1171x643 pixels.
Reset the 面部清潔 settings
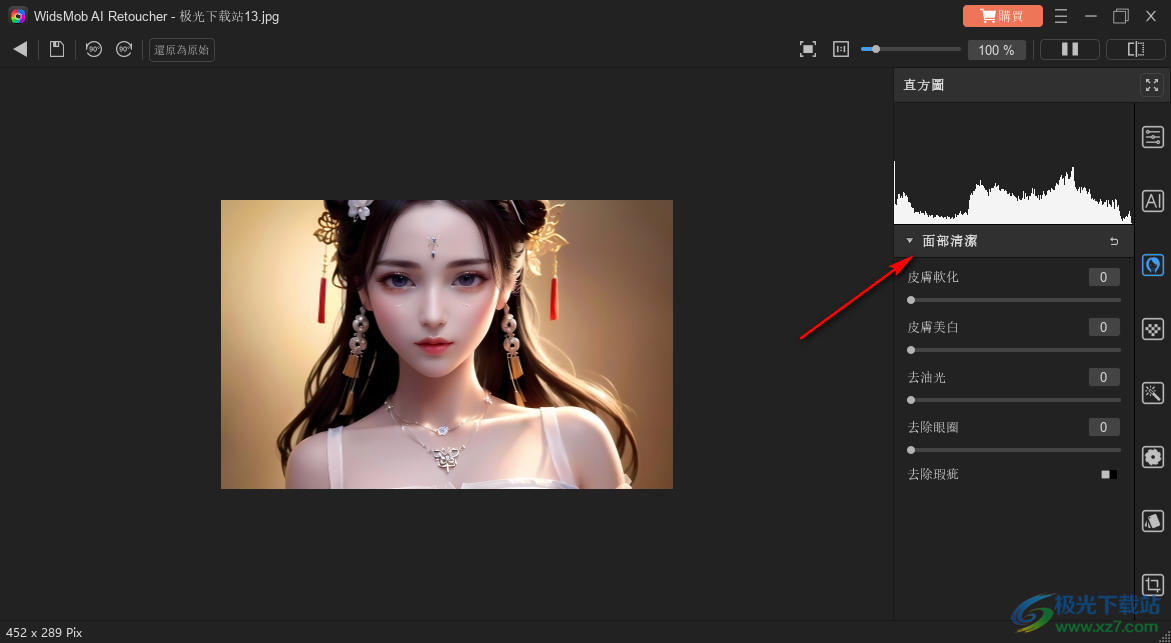(1113, 241)
